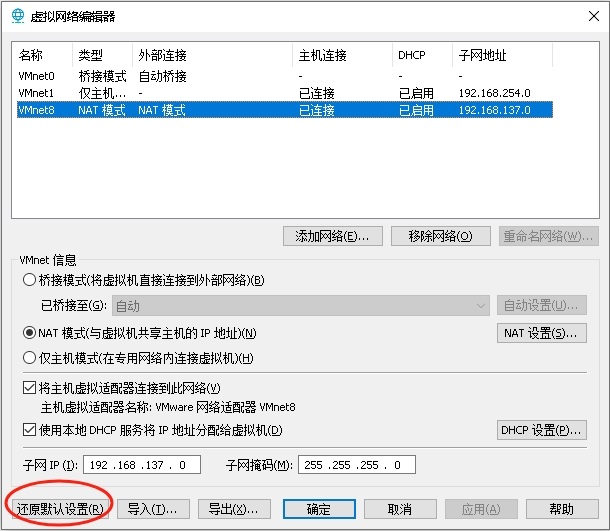This screenshot has width=610, height=531.
Task: Click the Virtual Network Editor globe icon
Action: click(x=18, y=16)
